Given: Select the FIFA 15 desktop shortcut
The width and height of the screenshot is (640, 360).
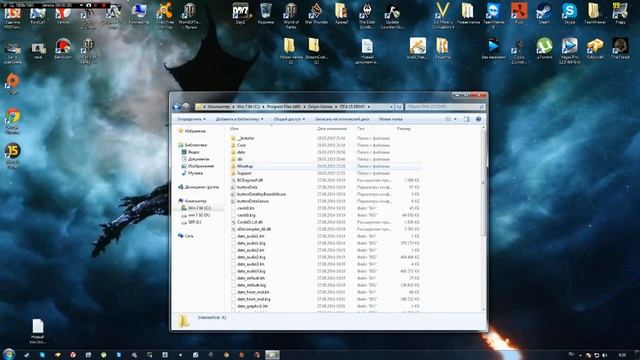Looking at the screenshot, I should (x=13, y=156).
